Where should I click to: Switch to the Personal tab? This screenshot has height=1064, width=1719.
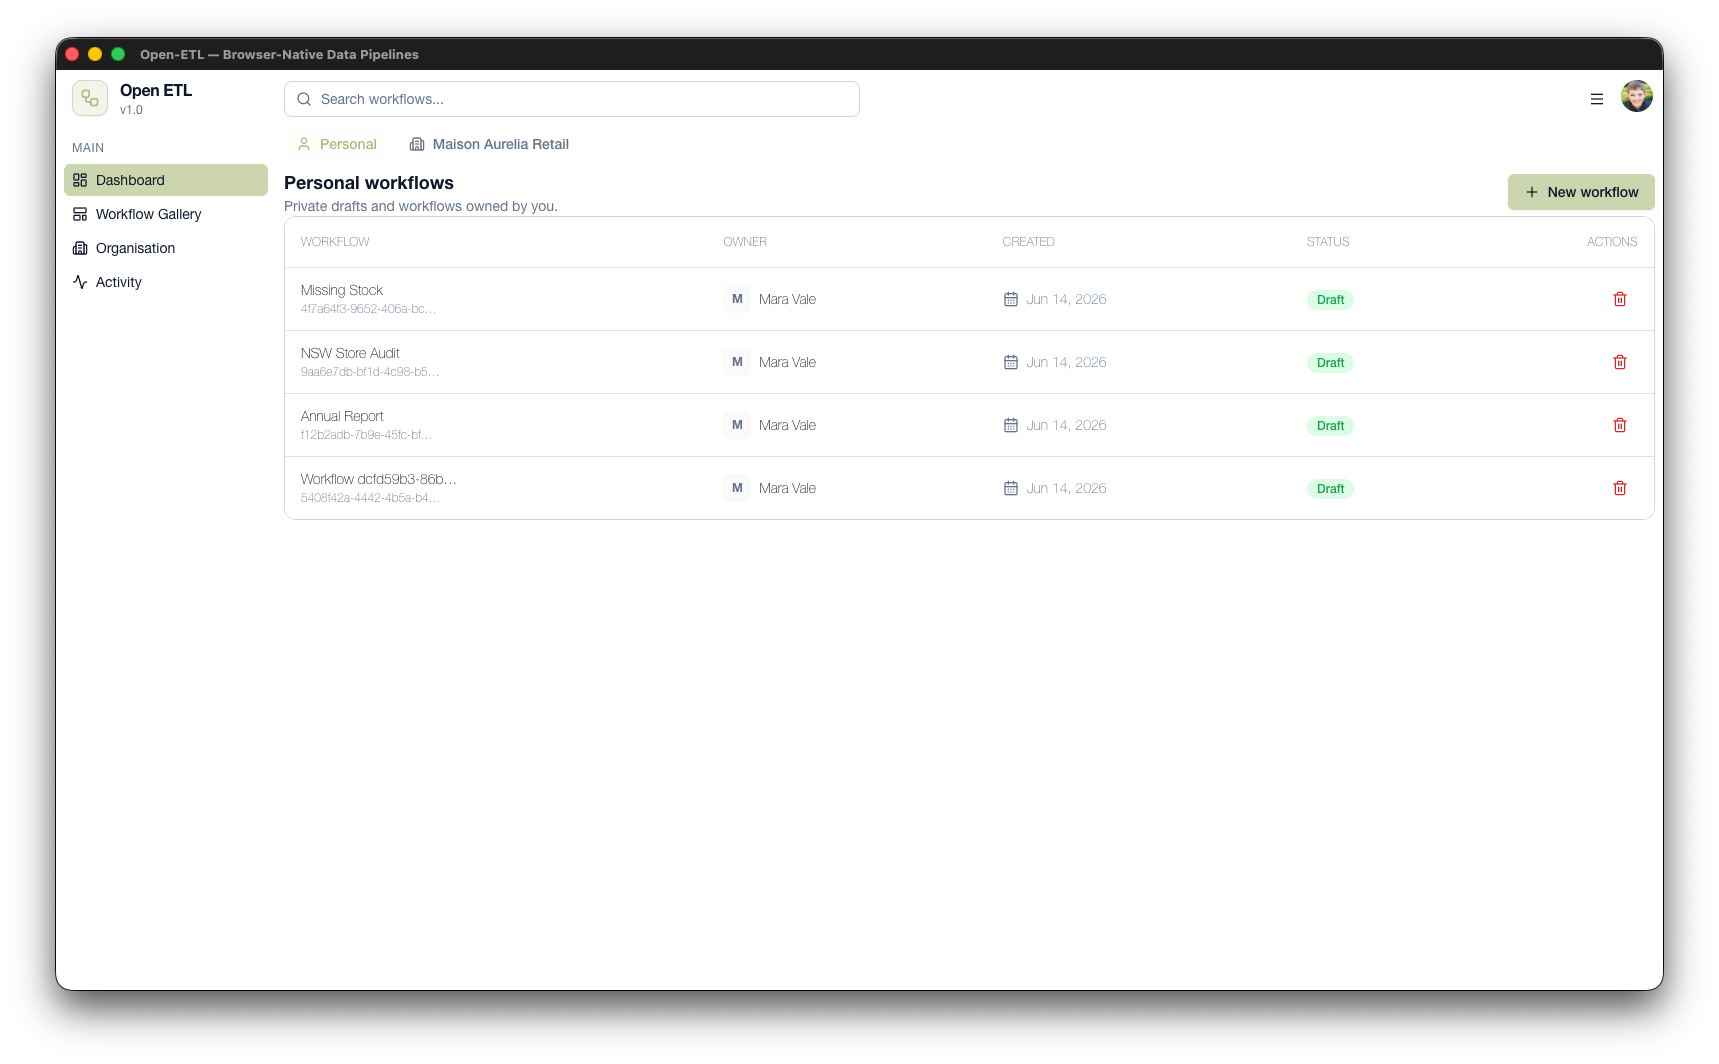(x=337, y=144)
